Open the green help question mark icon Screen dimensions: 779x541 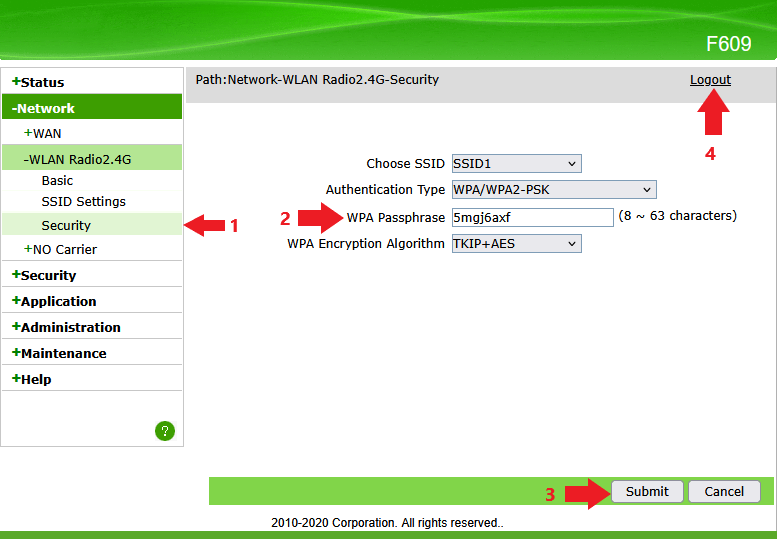pos(165,431)
